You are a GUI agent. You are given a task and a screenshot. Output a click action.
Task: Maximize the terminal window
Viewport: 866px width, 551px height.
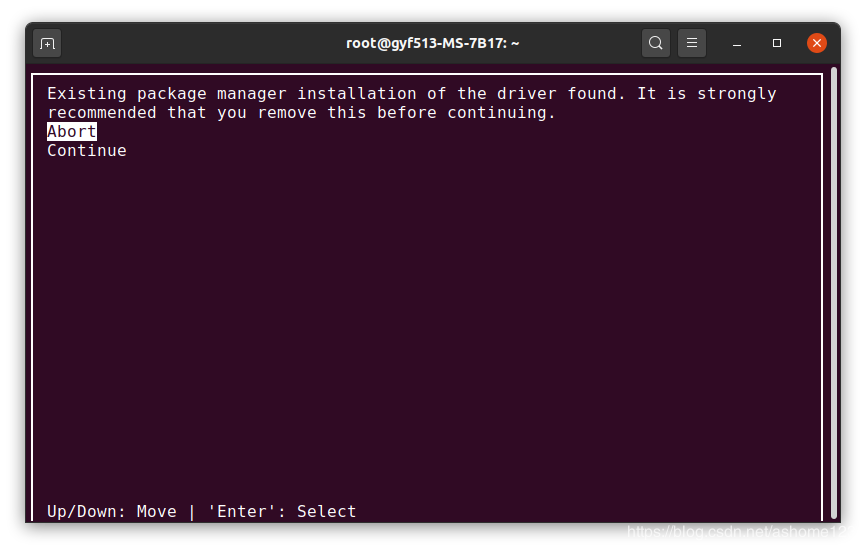(x=777, y=44)
